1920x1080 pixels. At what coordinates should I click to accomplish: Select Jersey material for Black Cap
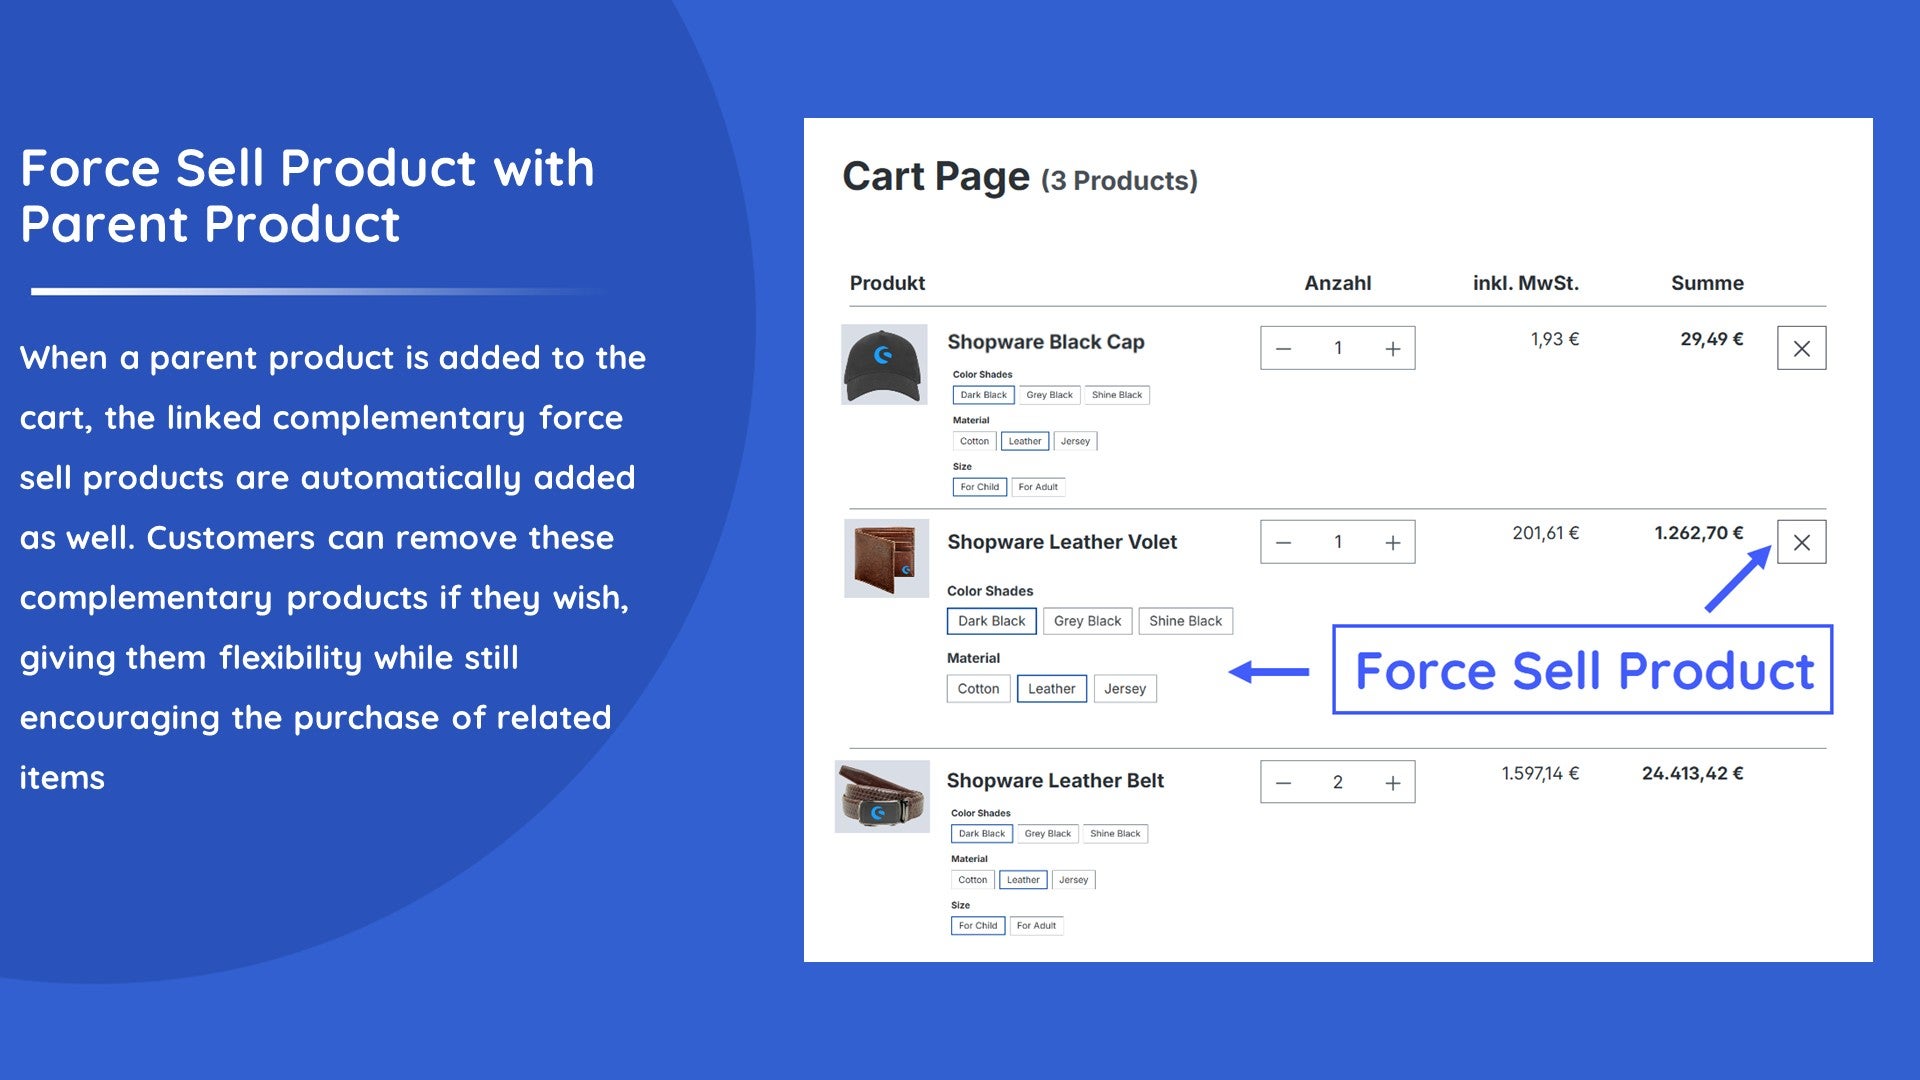[x=1075, y=441]
